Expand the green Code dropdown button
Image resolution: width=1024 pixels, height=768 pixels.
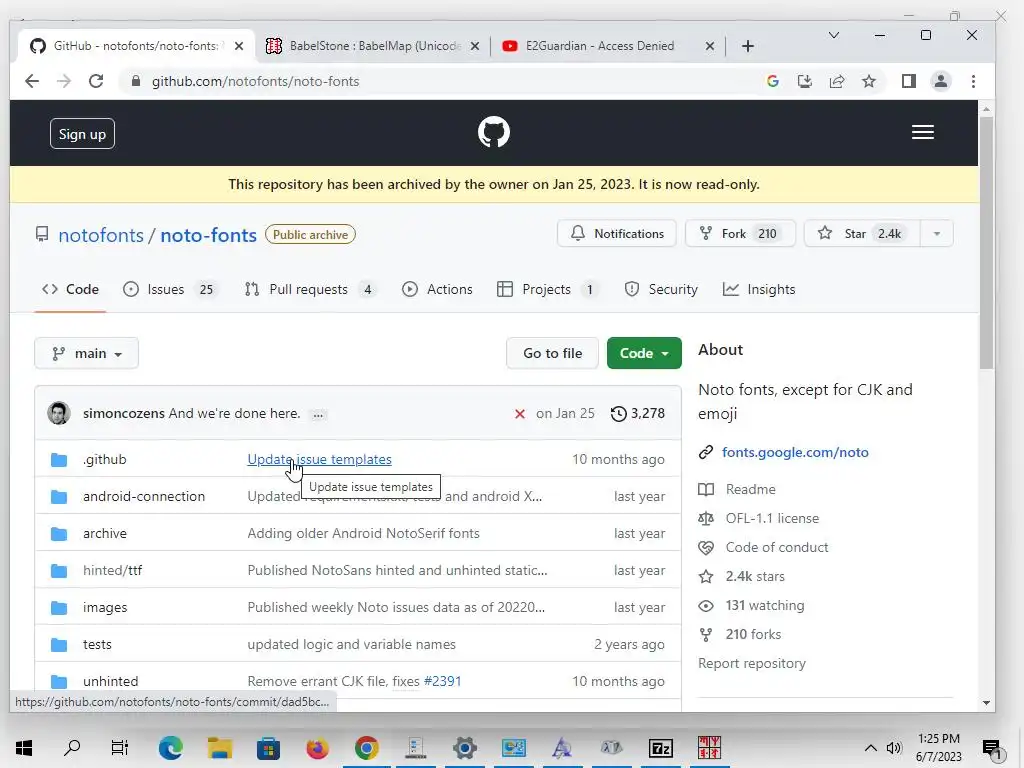(x=644, y=353)
